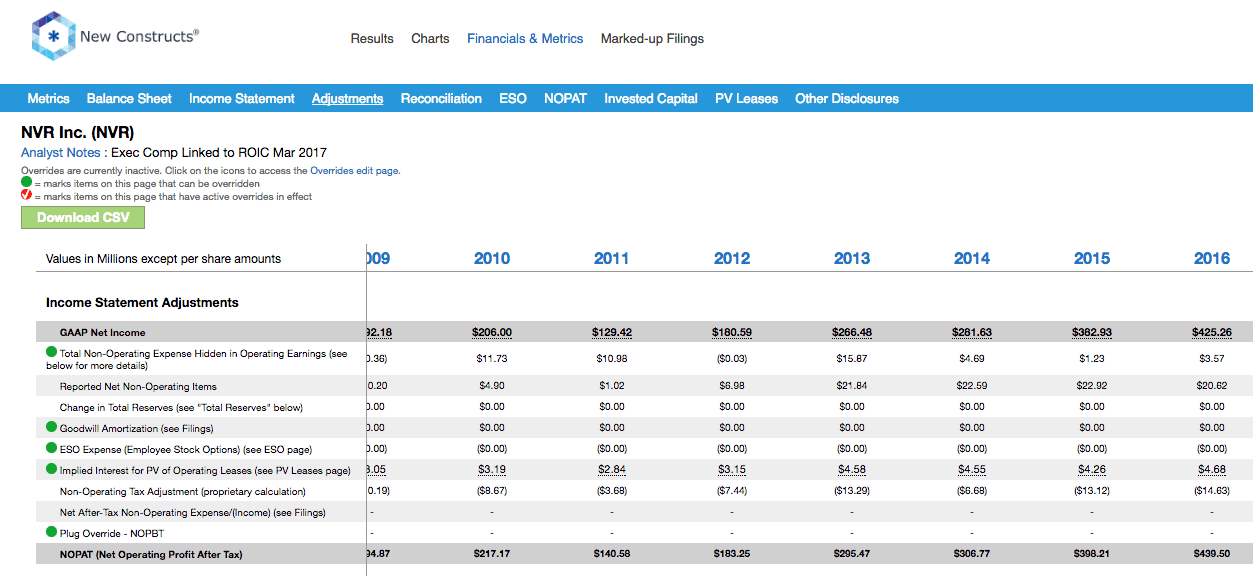Open Marked-up Filings
This screenshot has width=1253, height=576.
tap(652, 39)
